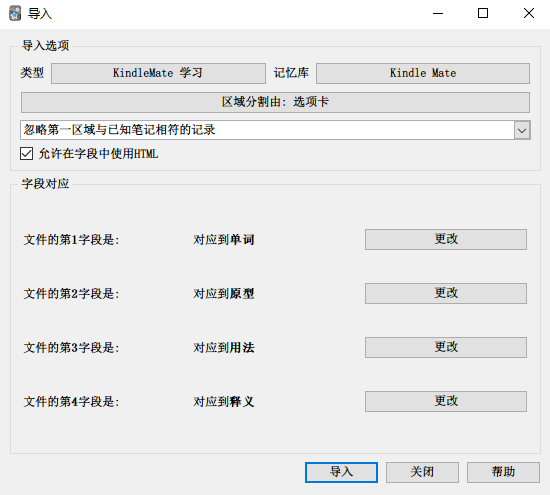The height and width of the screenshot is (495, 550).
Task: Change mapping for field 2 (原型)
Action: [446, 294]
